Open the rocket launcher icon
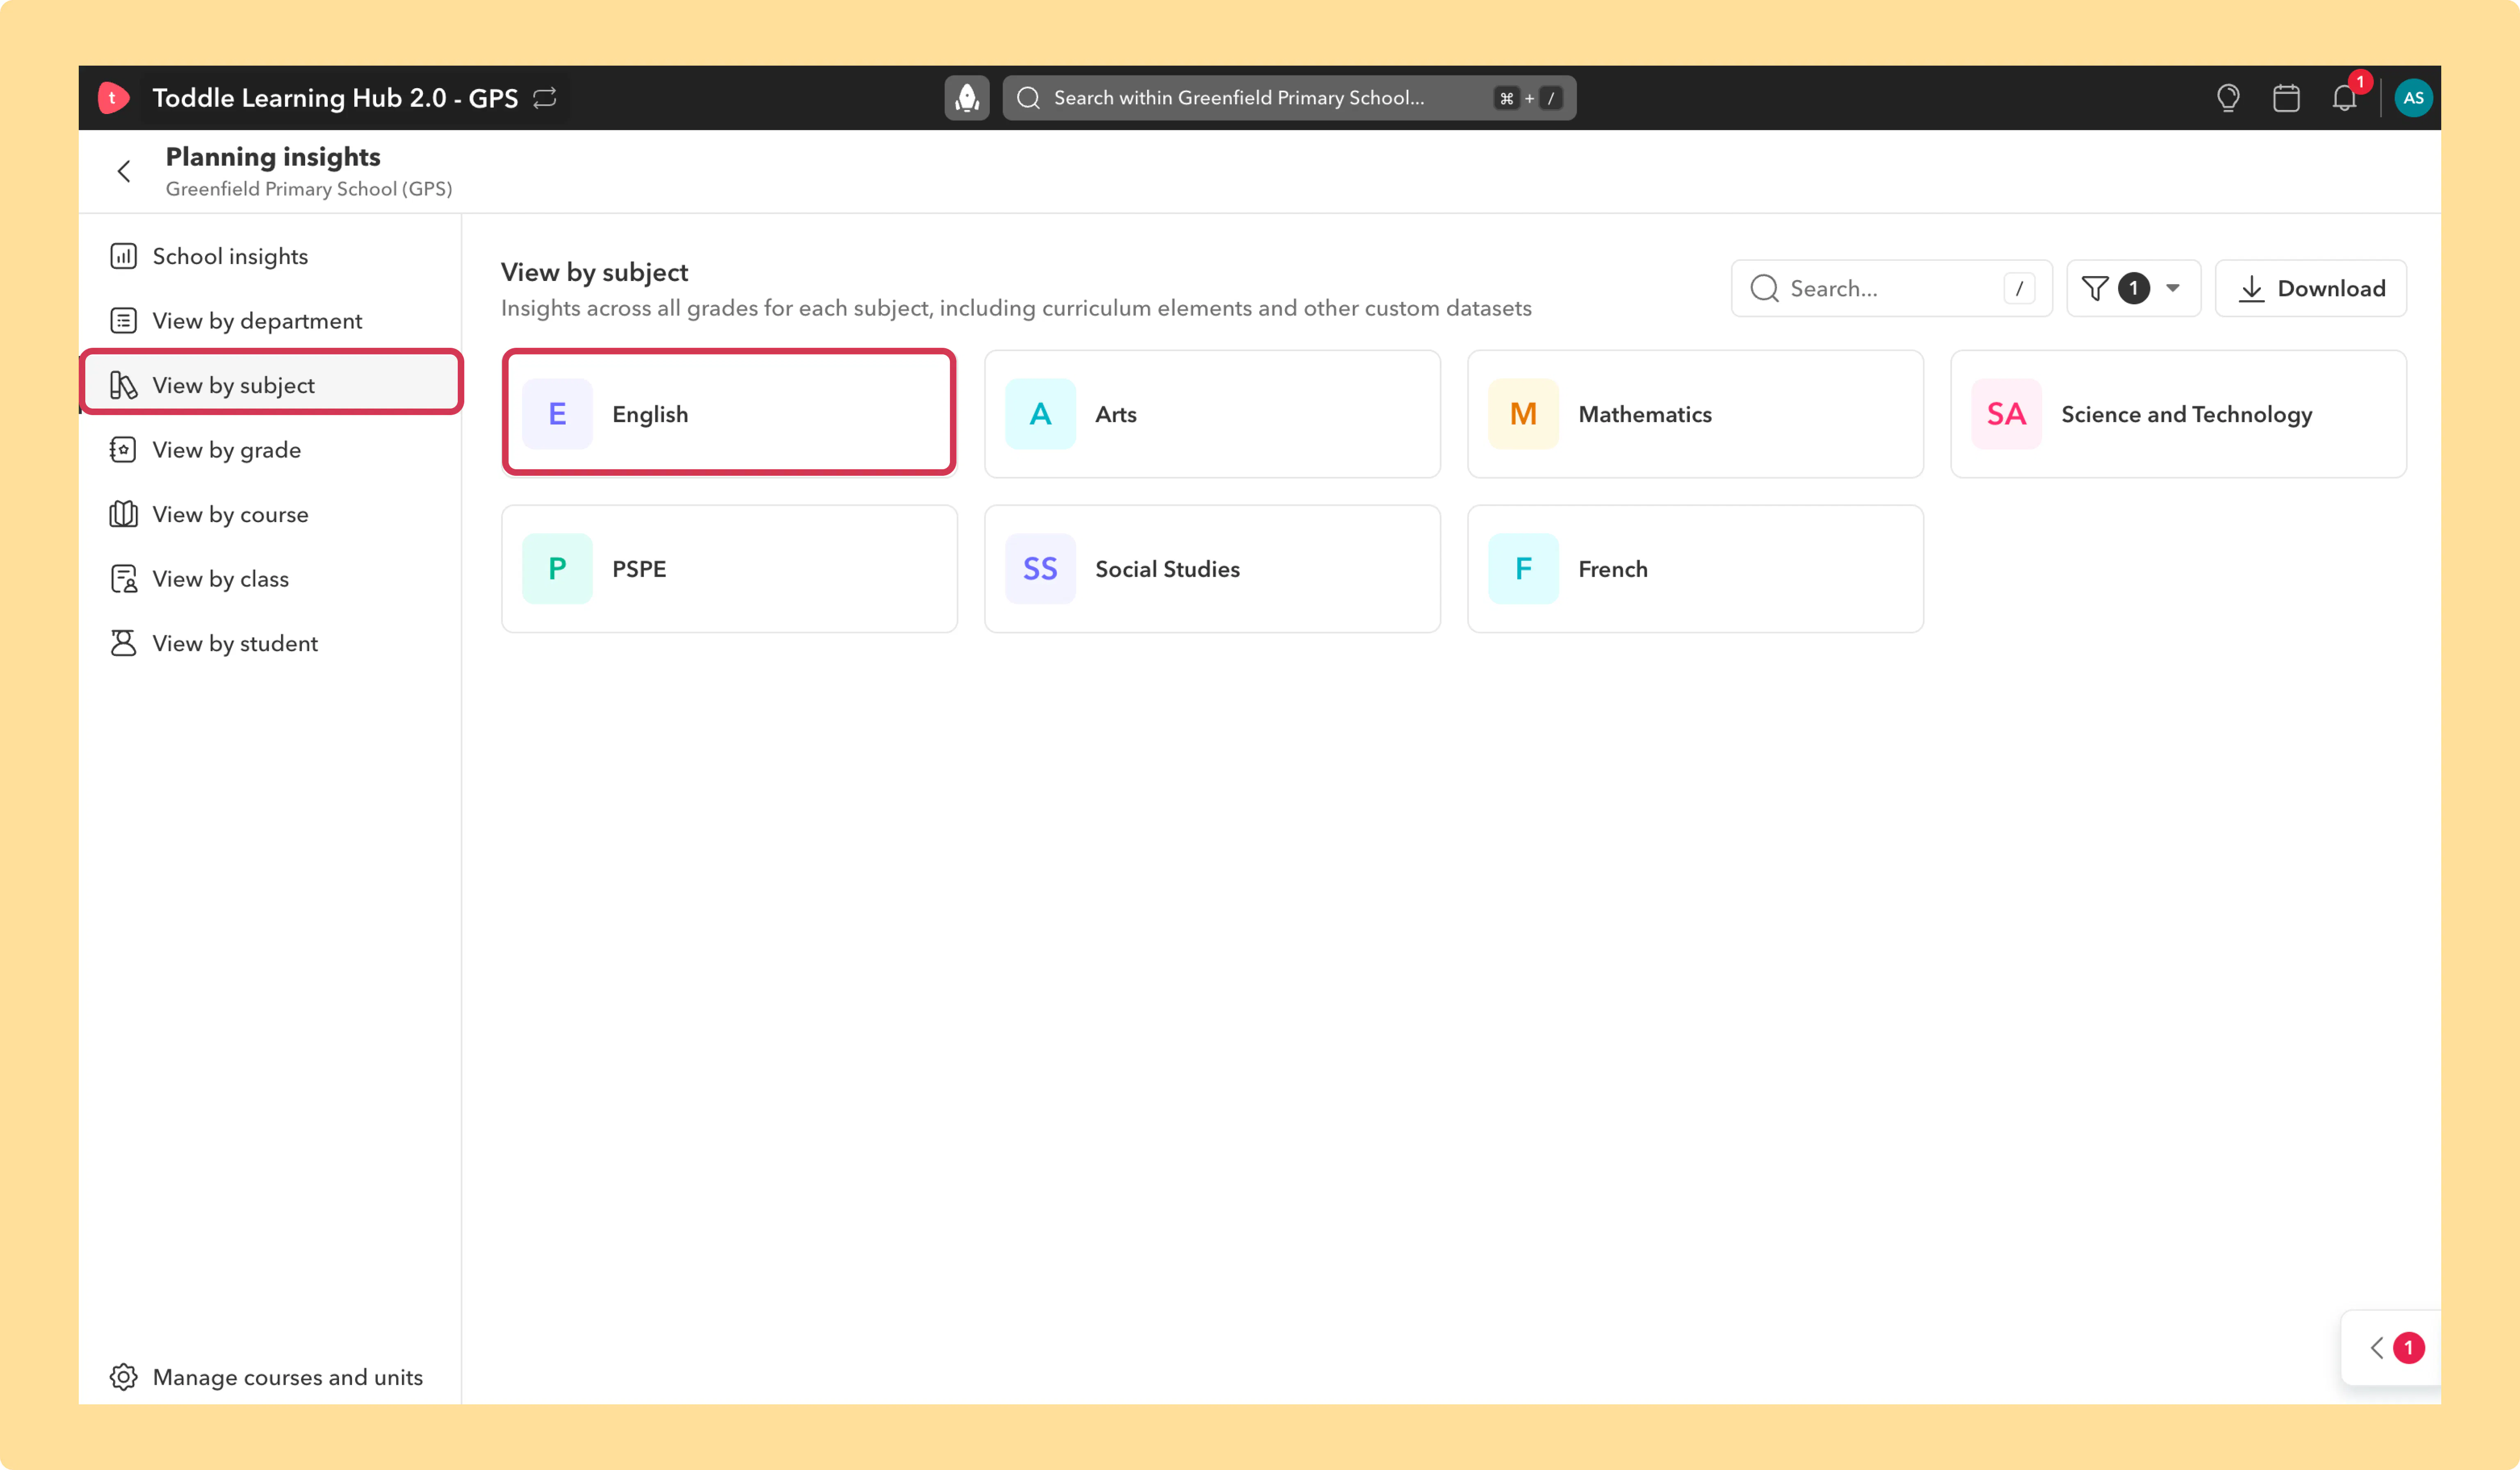 tap(967, 98)
